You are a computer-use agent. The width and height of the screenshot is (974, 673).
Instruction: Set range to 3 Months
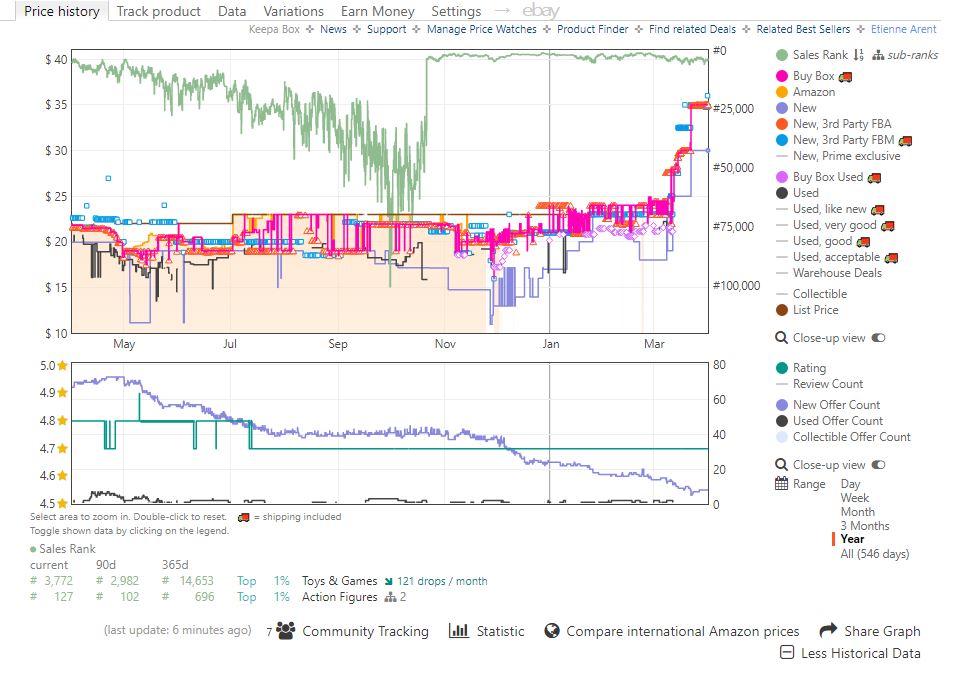(865, 526)
